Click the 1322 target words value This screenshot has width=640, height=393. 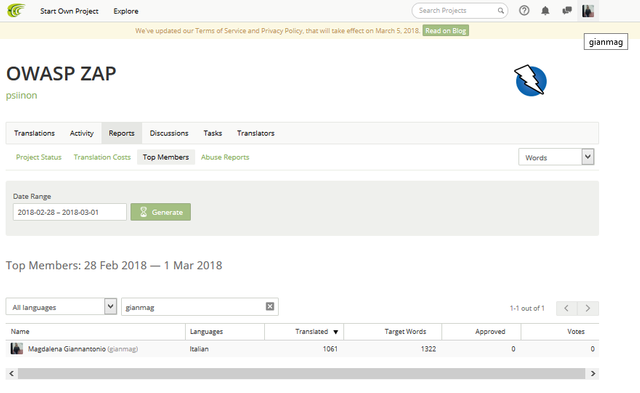pos(428,349)
